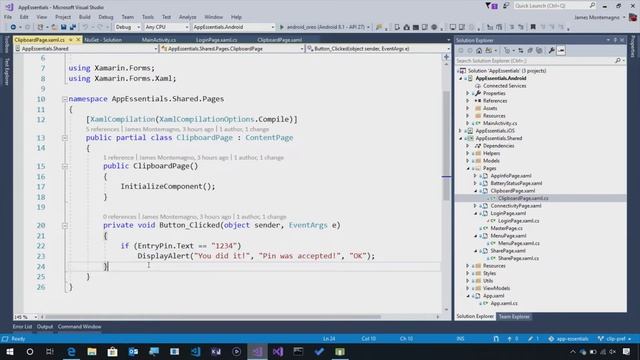Viewport: 640px width, 360px height.
Task: Expand the AppEssentials.iOS project node
Action: click(x=460, y=131)
